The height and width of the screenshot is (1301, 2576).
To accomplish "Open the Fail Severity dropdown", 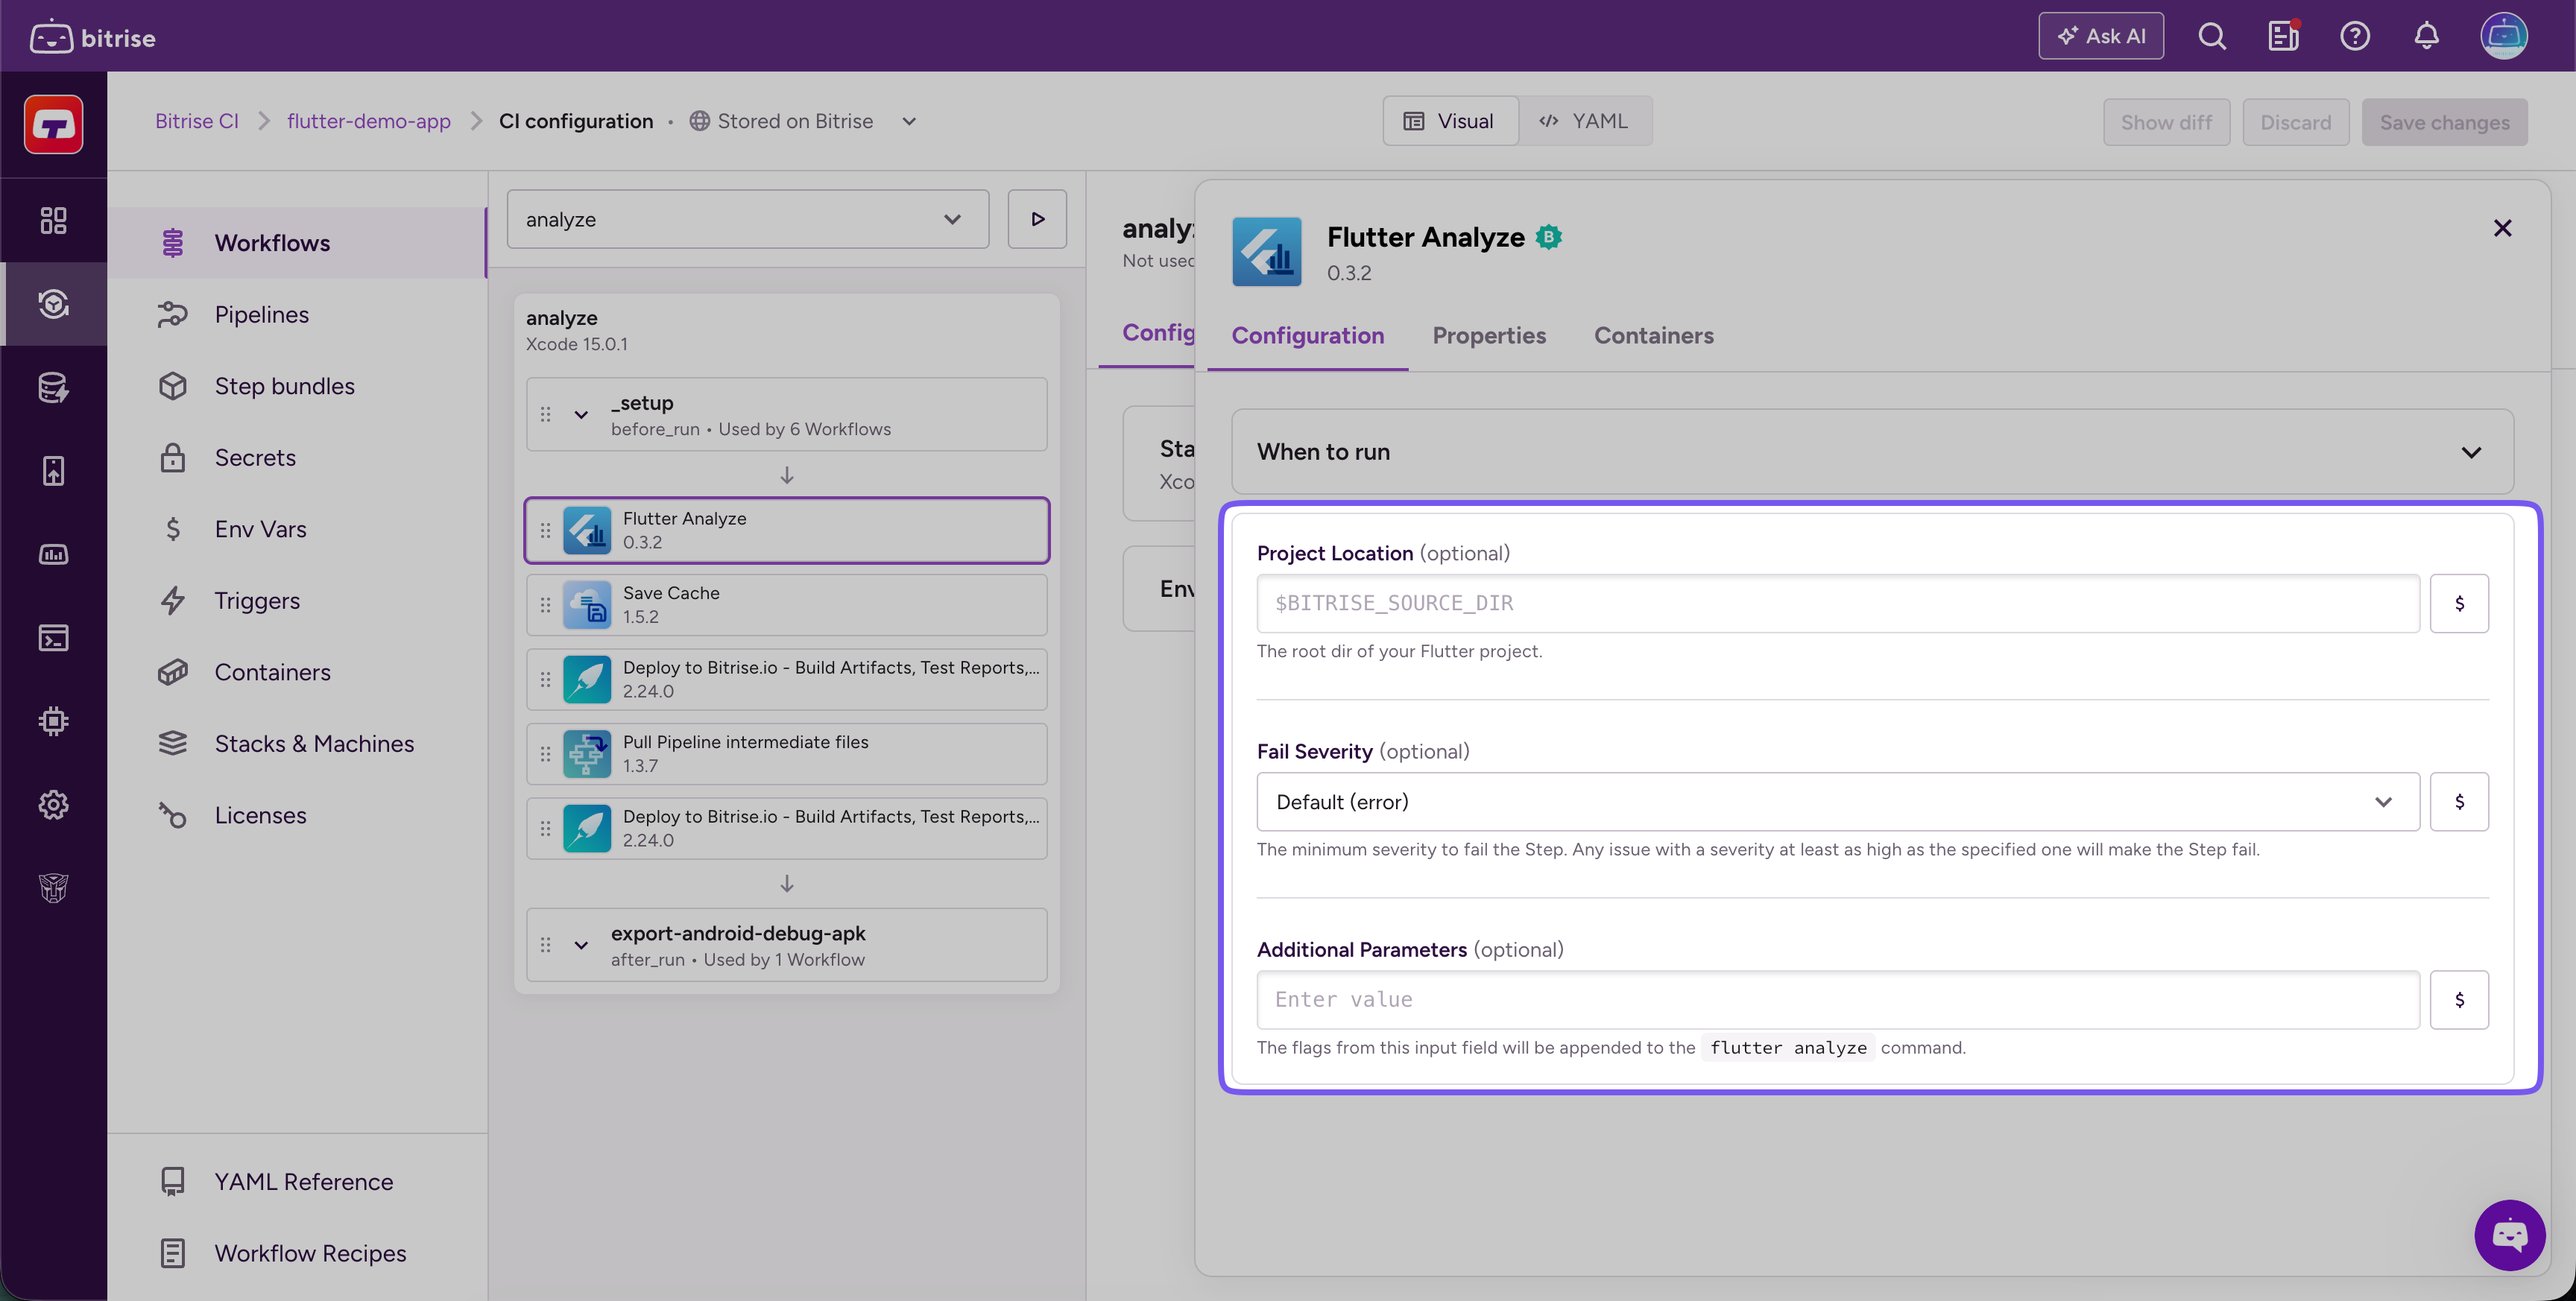I will pos(1837,801).
